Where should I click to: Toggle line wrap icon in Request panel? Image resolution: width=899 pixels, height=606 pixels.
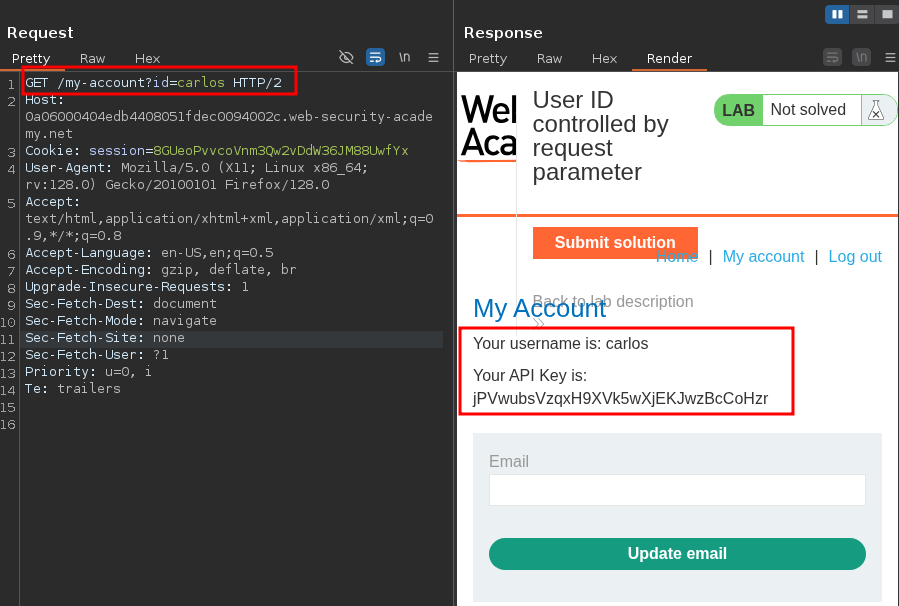tap(375, 57)
